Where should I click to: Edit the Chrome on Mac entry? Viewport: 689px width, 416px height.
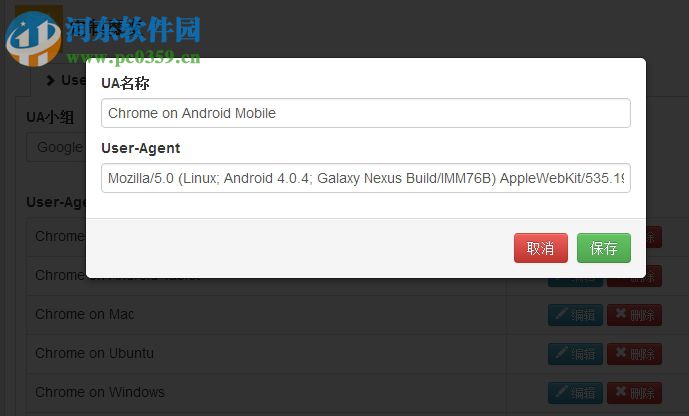(575, 315)
